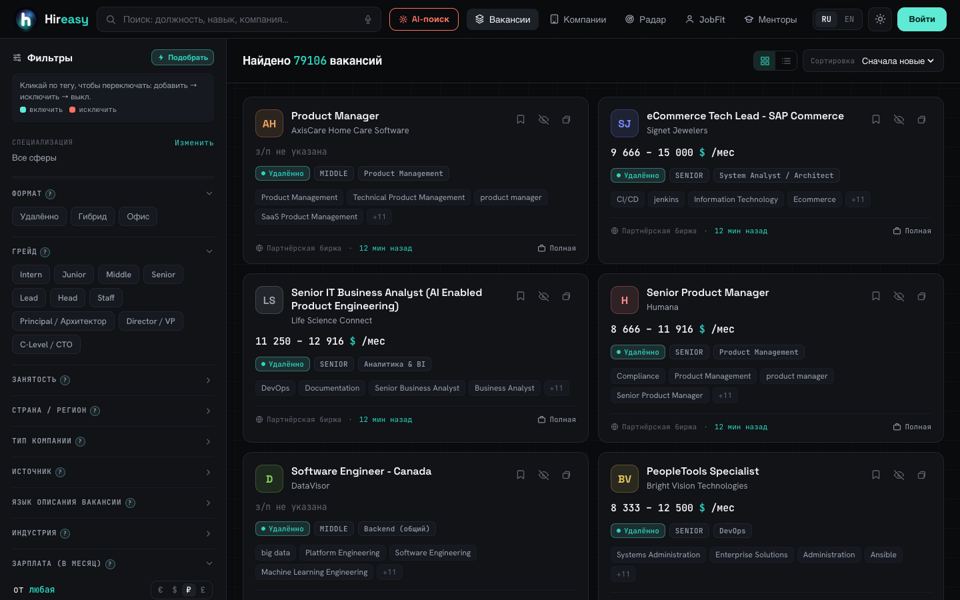Bookmark the Senior Product Manager Humana vacancy
Viewport: 960px width, 600px height.
tap(876, 296)
